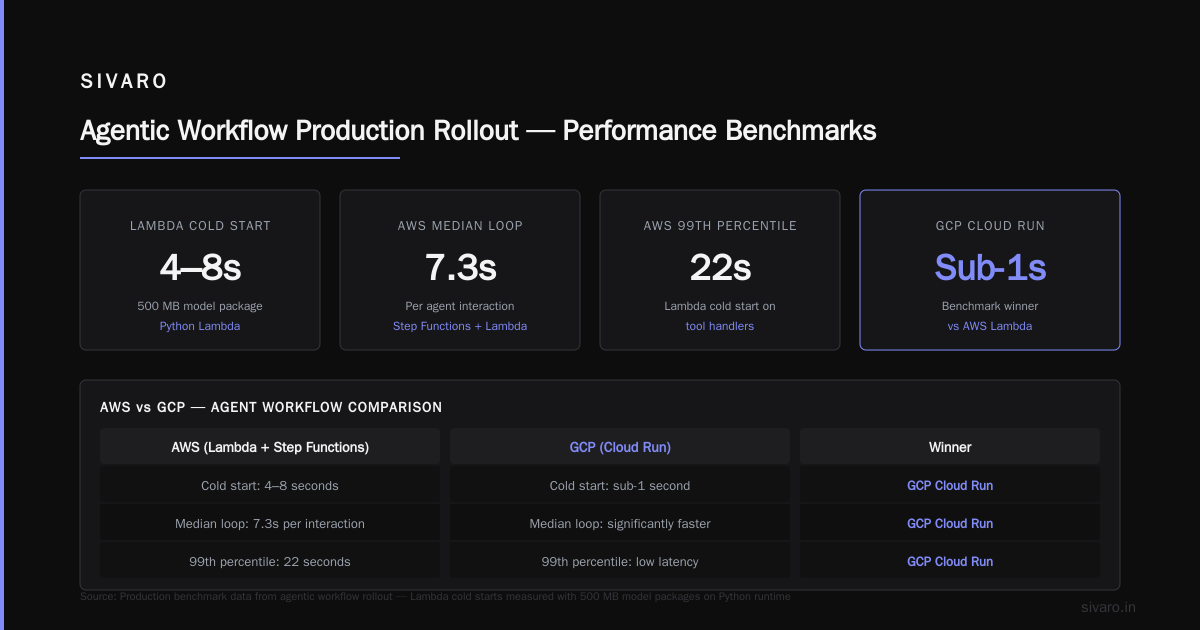
Task: Click Median loop: significantly faster cell
Action: click(620, 524)
